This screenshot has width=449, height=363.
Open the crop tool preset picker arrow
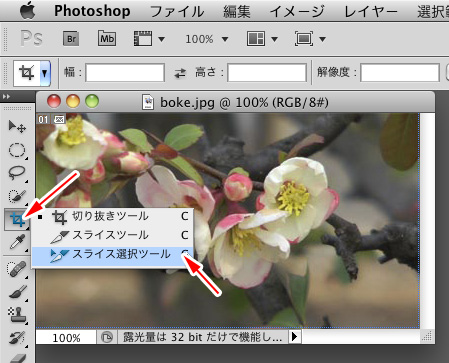pos(45,73)
